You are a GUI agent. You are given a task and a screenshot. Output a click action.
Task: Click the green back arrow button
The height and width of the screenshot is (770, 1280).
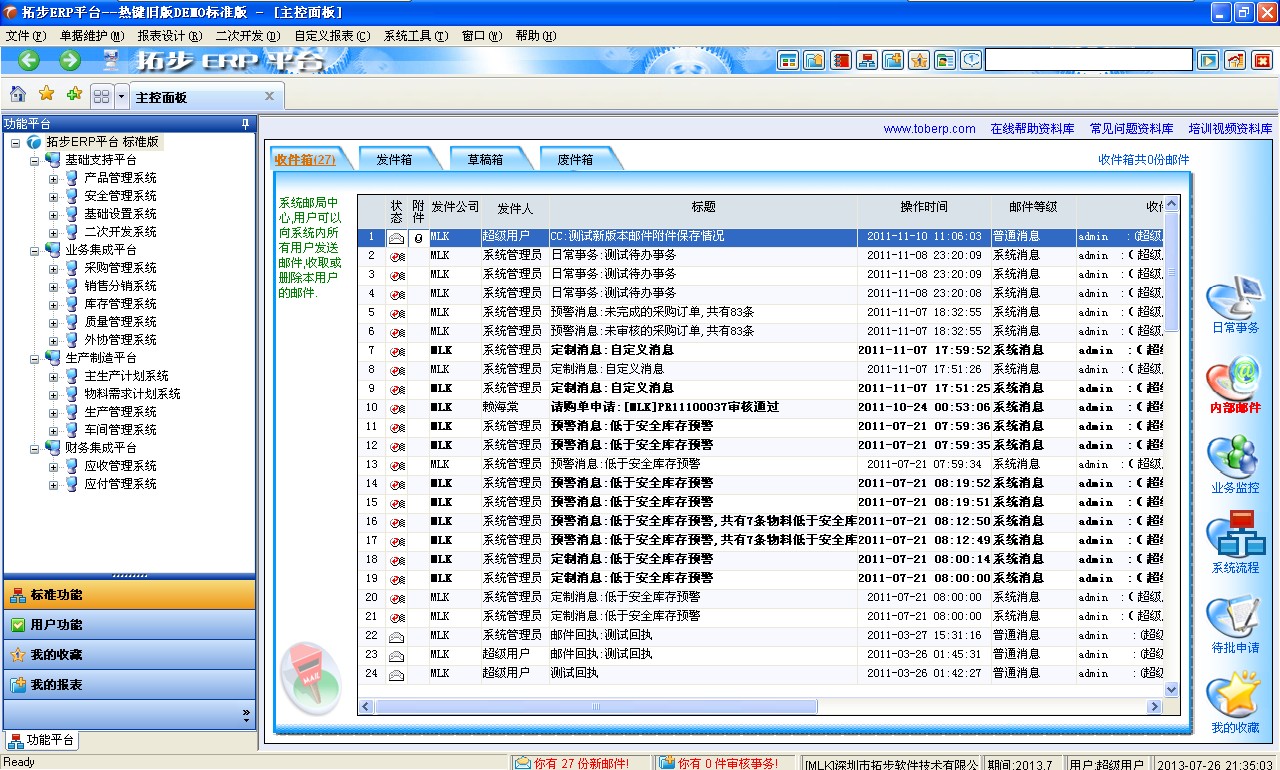(29, 60)
